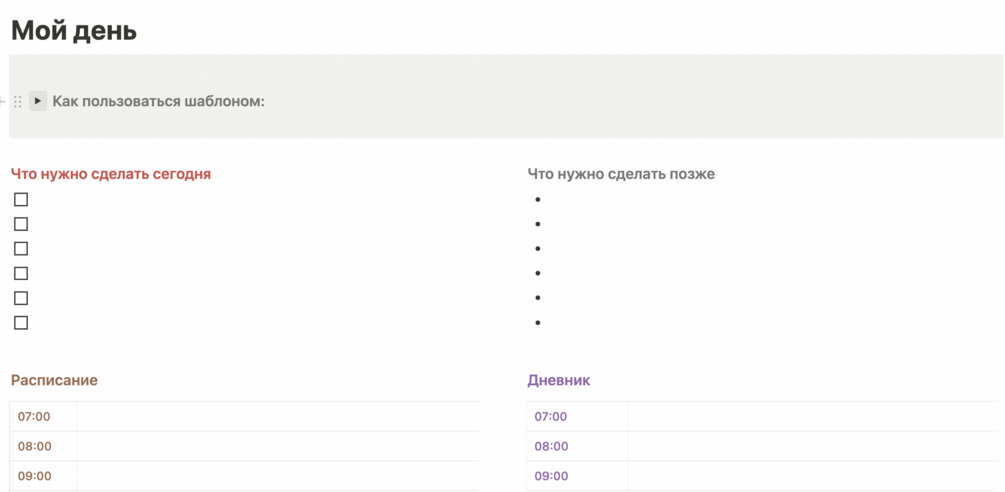
Task: Check the first to-do checkbox
Action: pos(21,200)
